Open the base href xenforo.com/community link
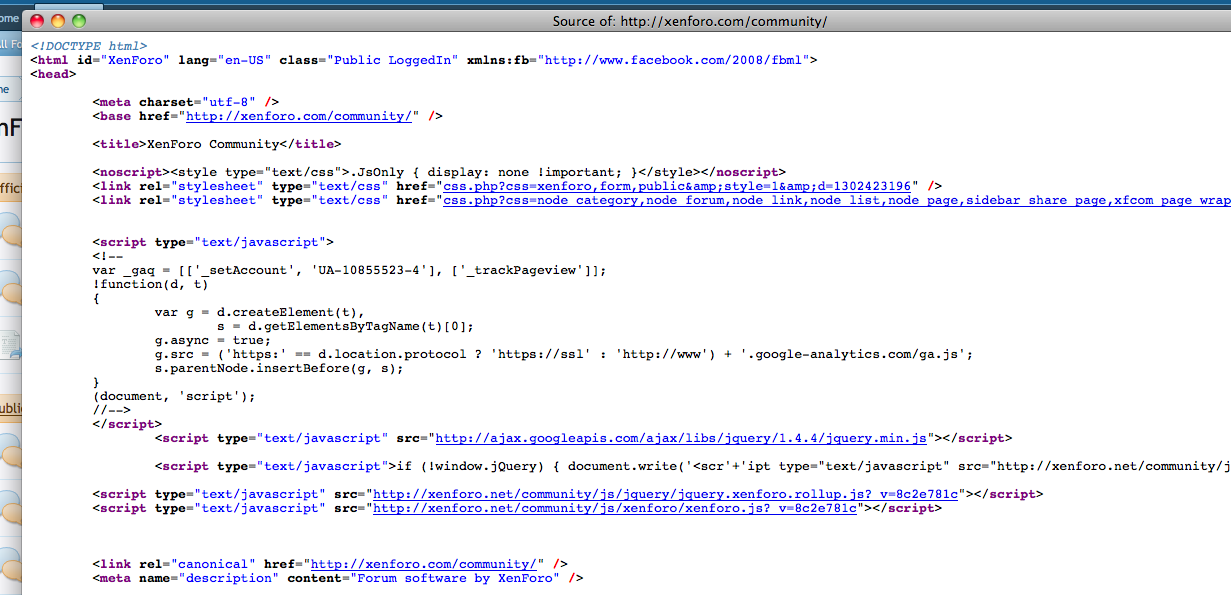 point(299,116)
